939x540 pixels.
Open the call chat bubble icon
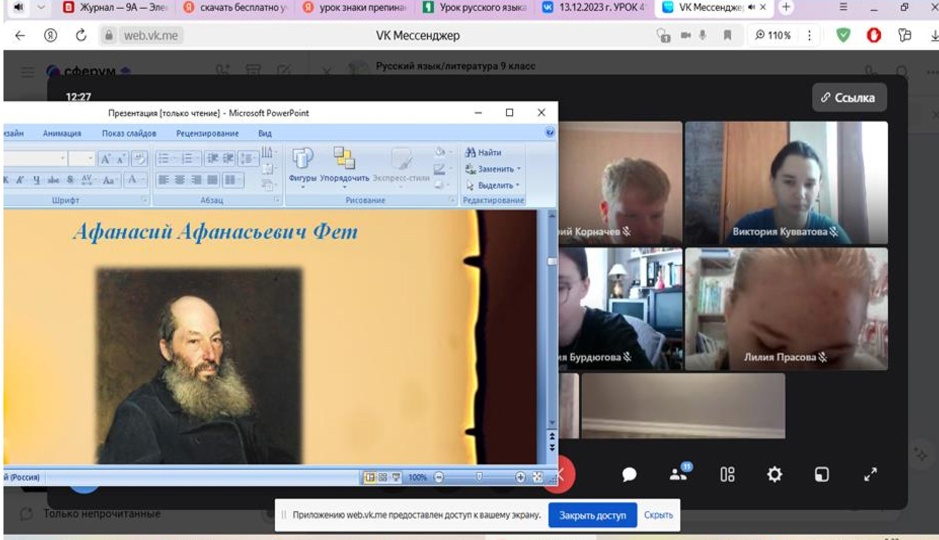pos(629,475)
